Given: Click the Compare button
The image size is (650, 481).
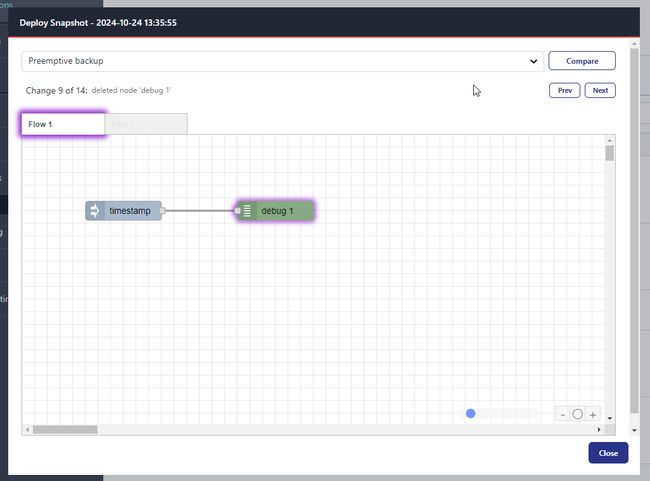Looking at the screenshot, I should click(582, 61).
